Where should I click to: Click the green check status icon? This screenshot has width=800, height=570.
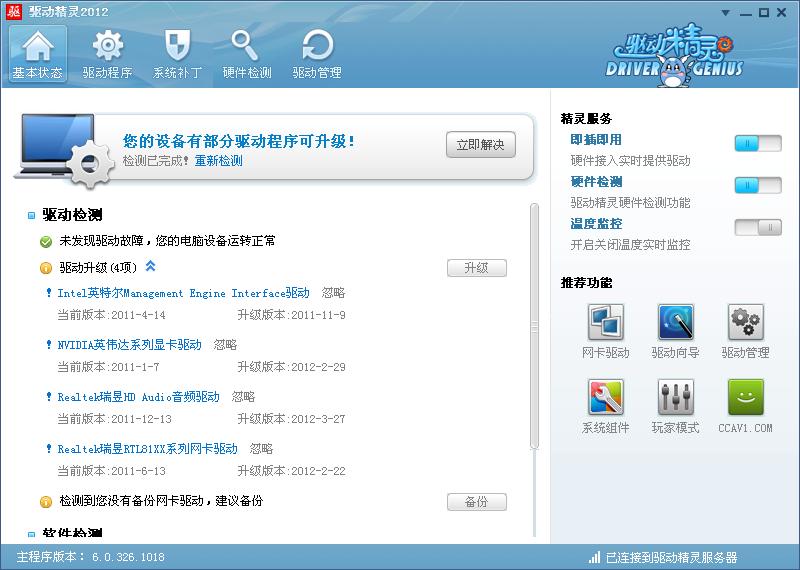(x=46, y=241)
